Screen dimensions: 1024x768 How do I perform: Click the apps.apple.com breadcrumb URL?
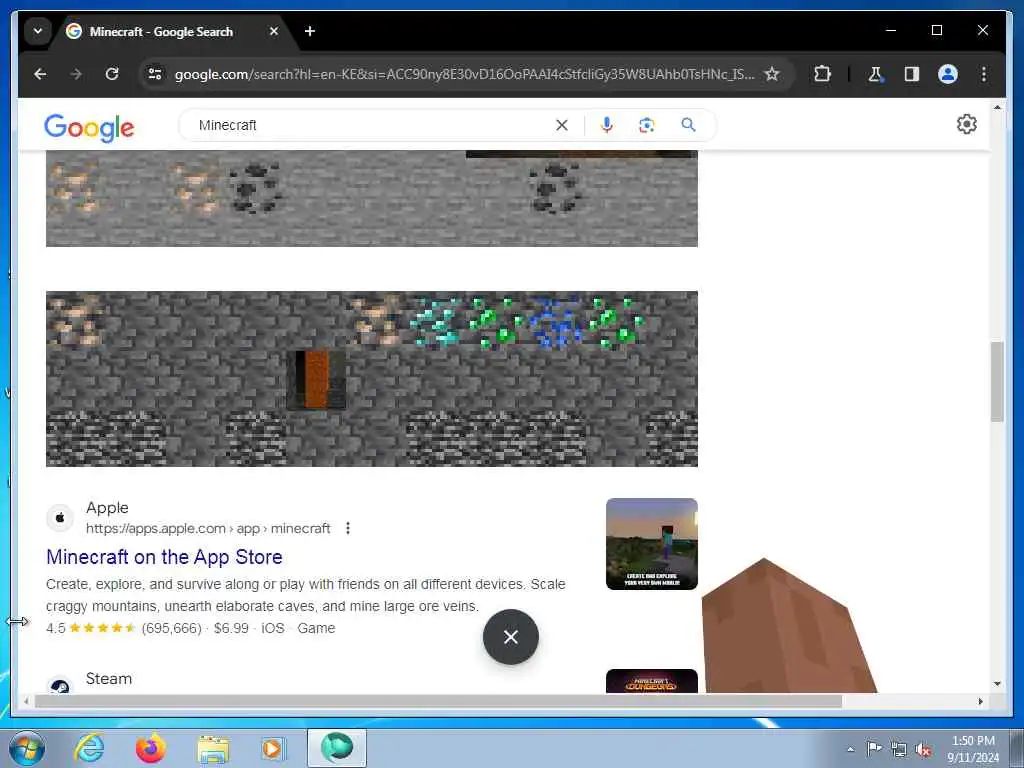pos(208,528)
